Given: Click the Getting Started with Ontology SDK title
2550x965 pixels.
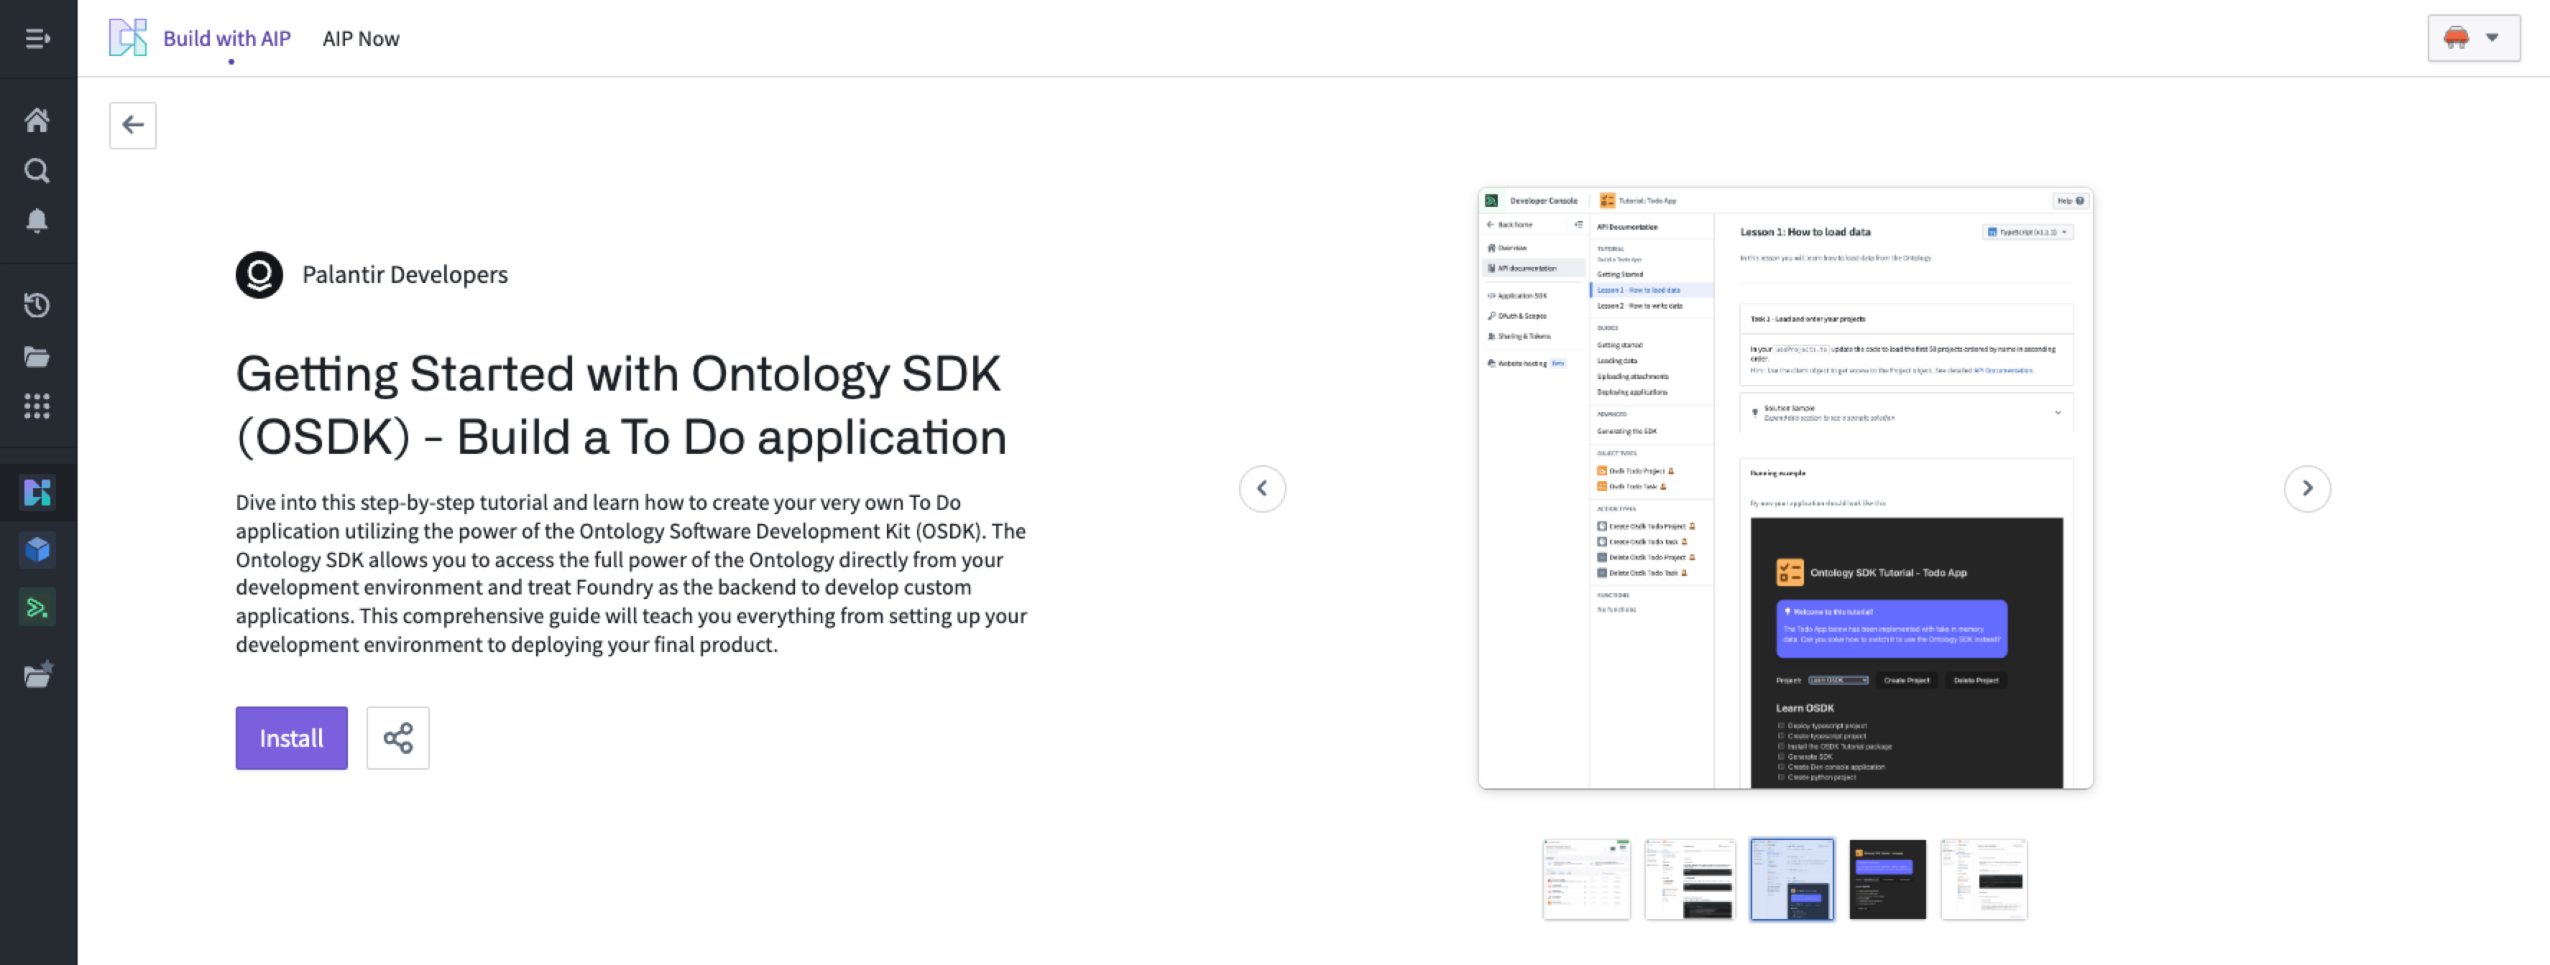Looking at the screenshot, I should coord(621,405).
